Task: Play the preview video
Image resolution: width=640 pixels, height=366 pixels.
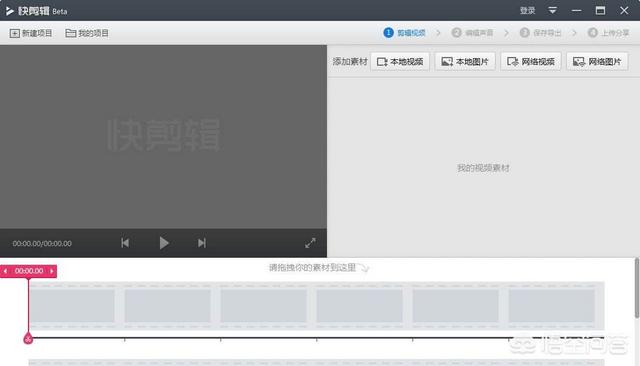Action: (164, 243)
